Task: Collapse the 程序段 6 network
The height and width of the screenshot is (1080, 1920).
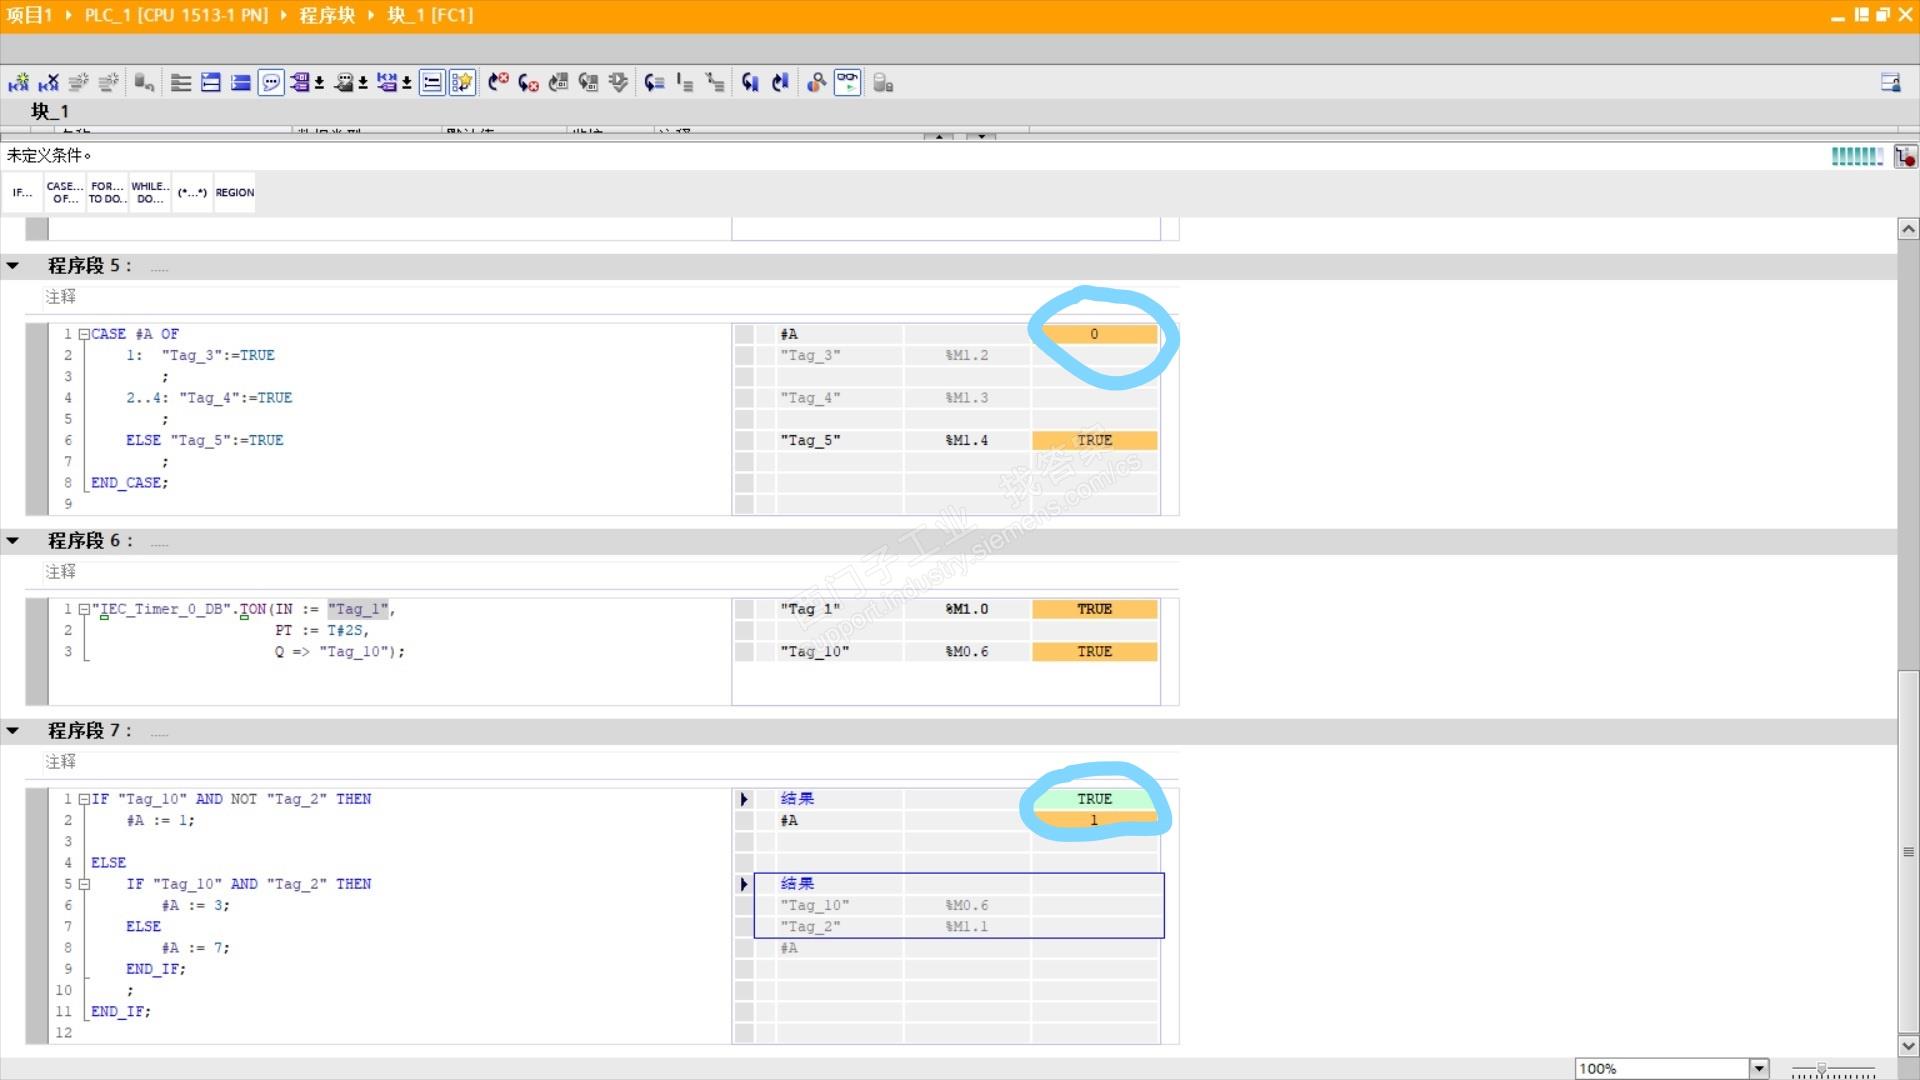Action: [13, 541]
